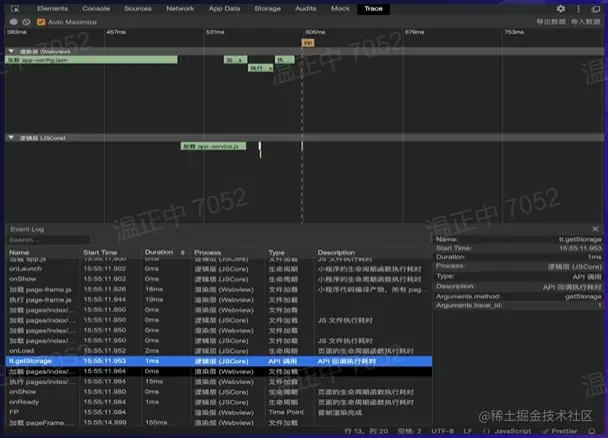Open the more options kebab menu

click(579, 9)
